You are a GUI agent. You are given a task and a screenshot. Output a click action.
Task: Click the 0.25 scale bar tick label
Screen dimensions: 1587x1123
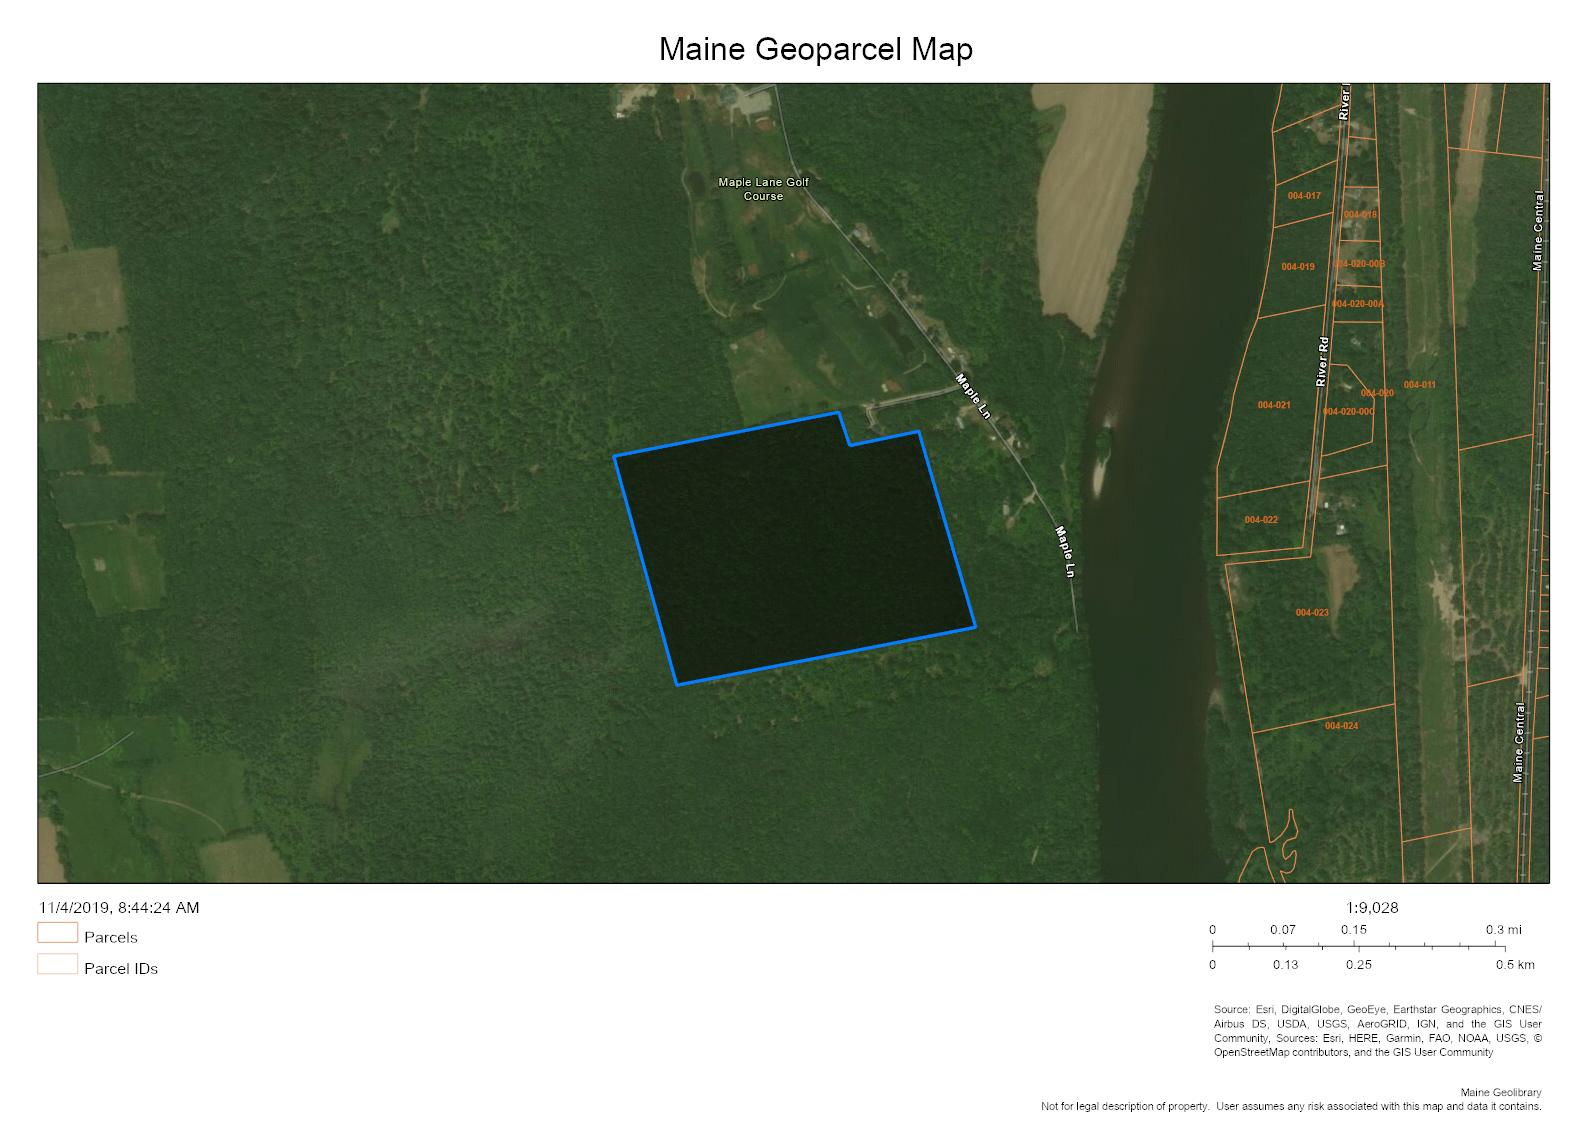(x=1359, y=965)
